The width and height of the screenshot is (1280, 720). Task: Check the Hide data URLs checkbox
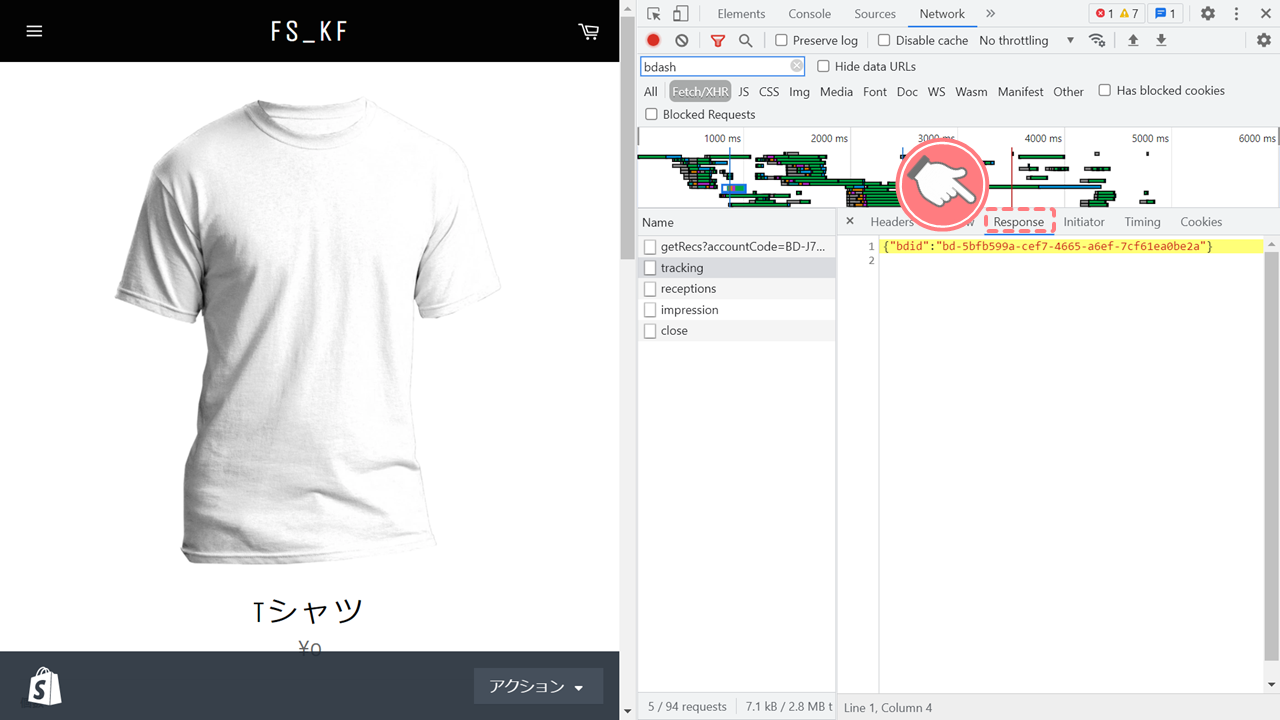823,66
